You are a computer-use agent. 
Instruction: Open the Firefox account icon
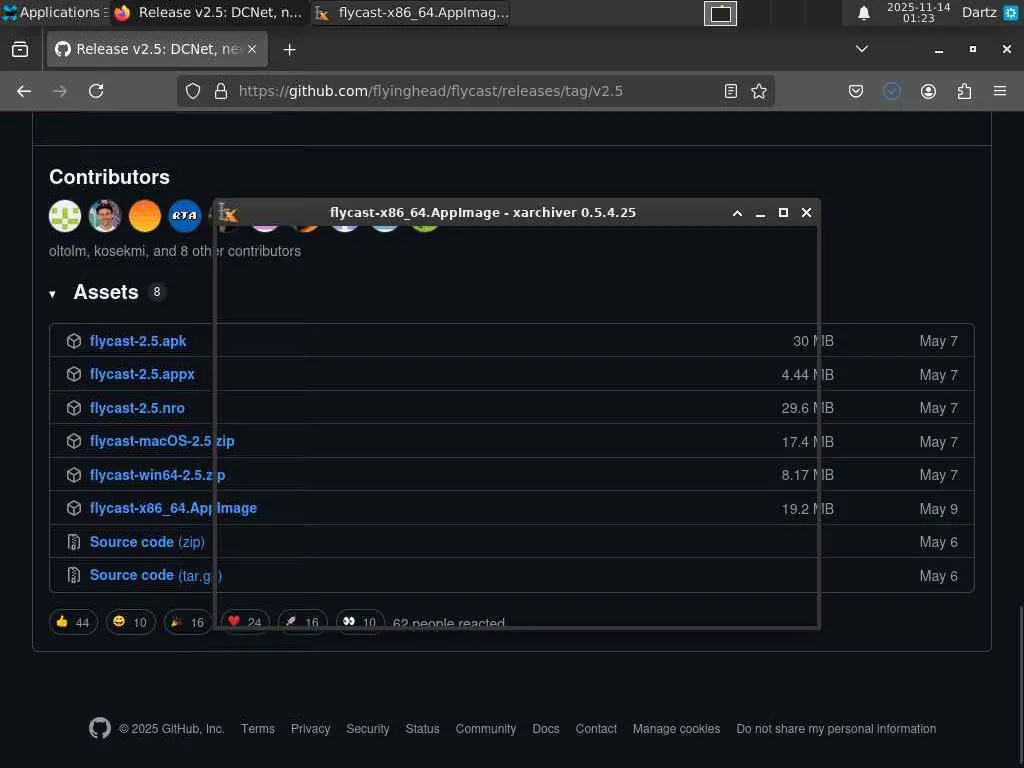tap(928, 91)
